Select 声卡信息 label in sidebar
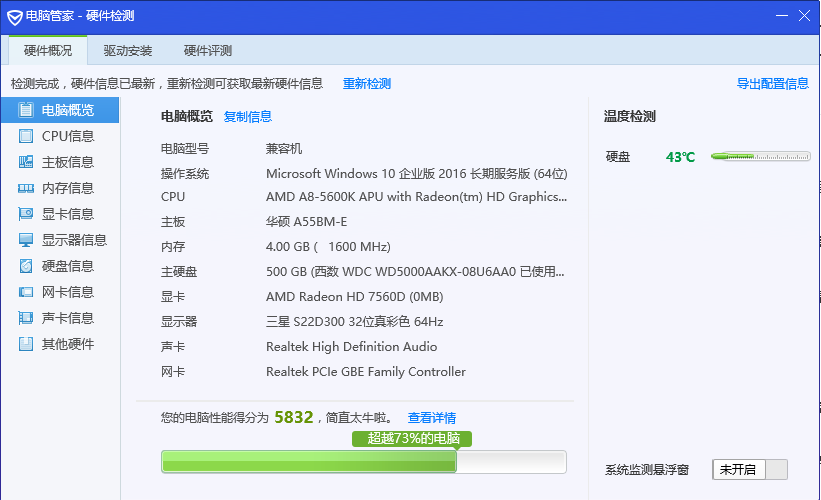This screenshot has height=500, width=821. click(68, 318)
